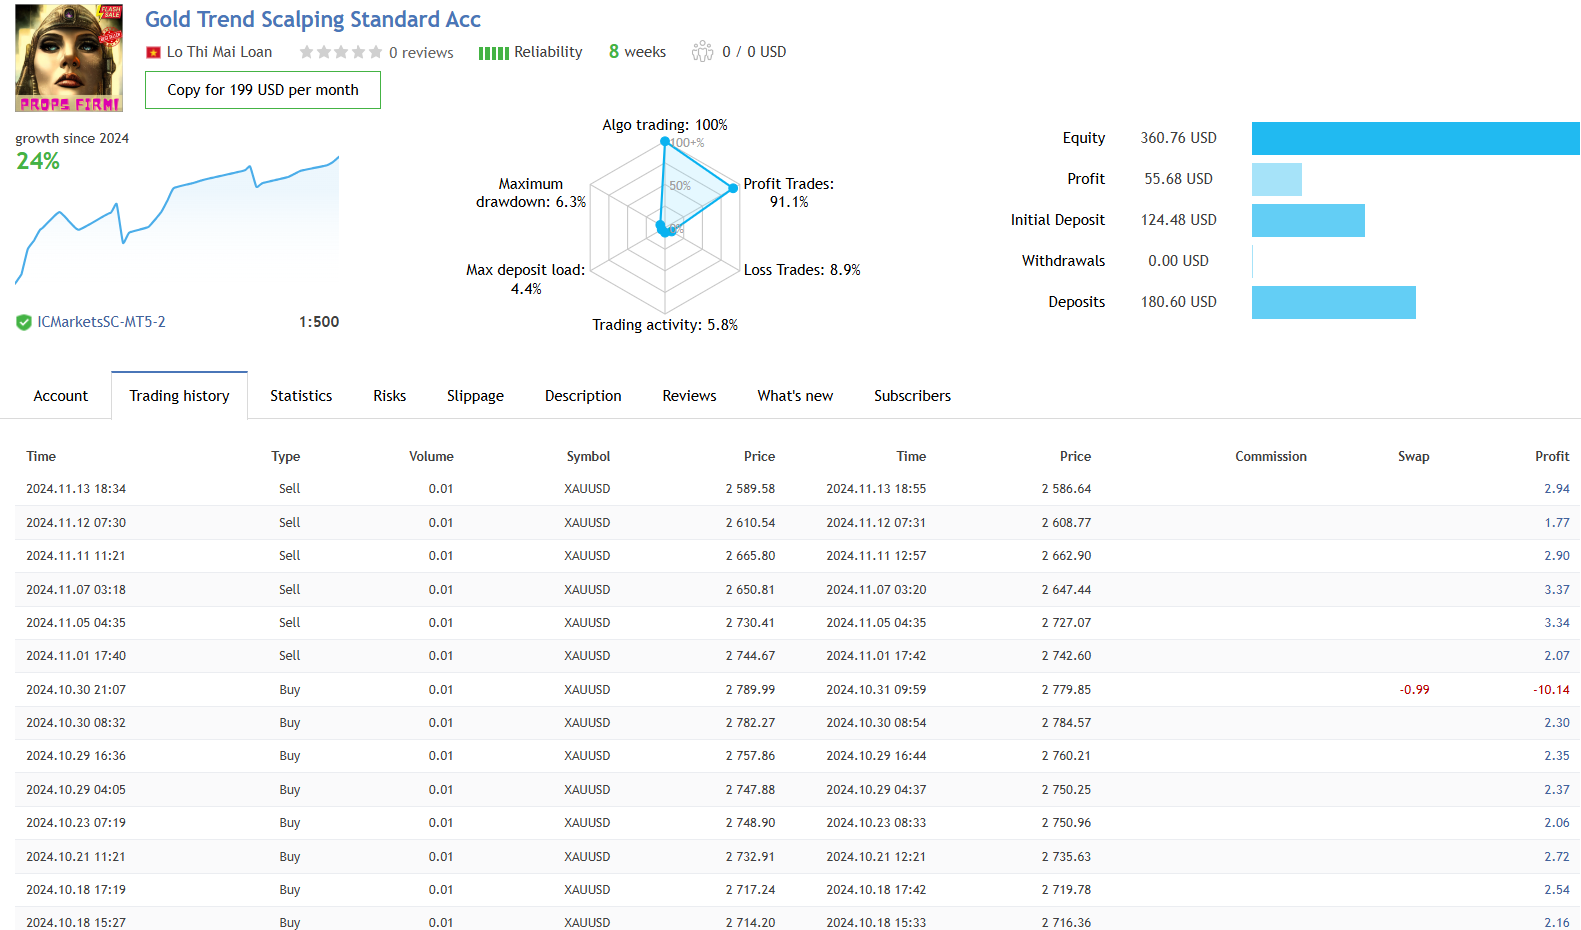Click the Volume column header
Image resolution: width=1581 pixels, height=930 pixels.
[431, 456]
